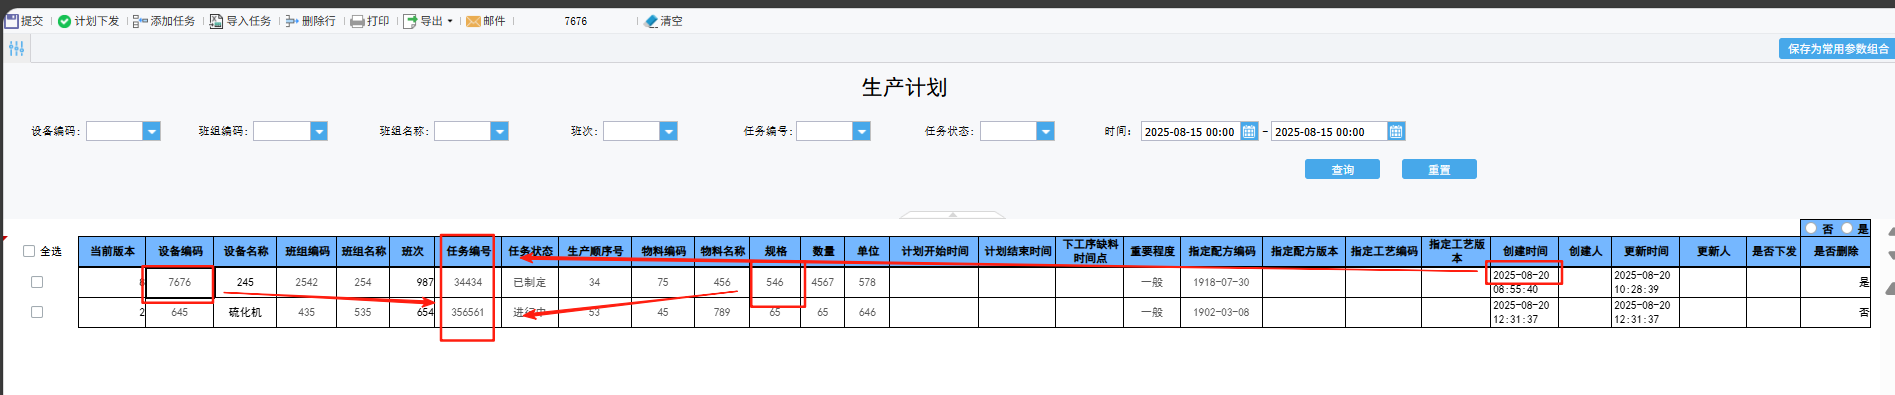Image resolution: width=1895 pixels, height=395 pixels.
Task: Expand the 任务编号 dropdown
Action: coord(862,131)
